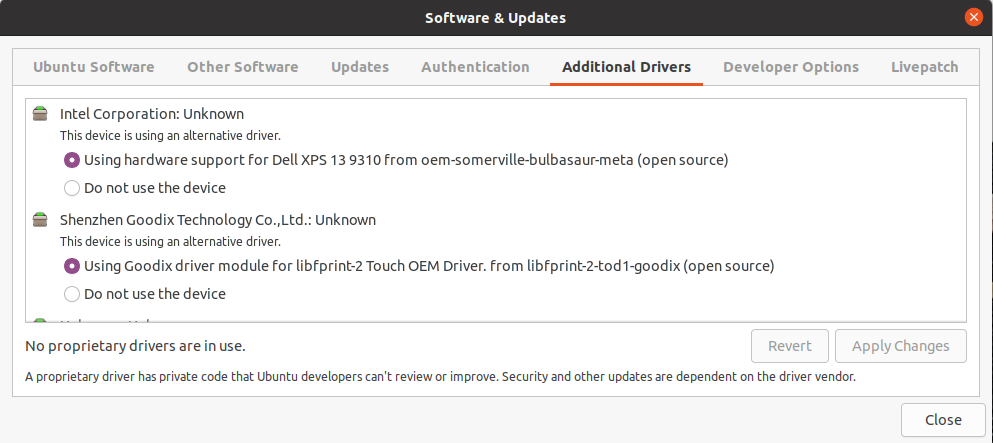The image size is (993, 443).
Task: Click the Intel Corporation device icon
Action: click(40, 115)
